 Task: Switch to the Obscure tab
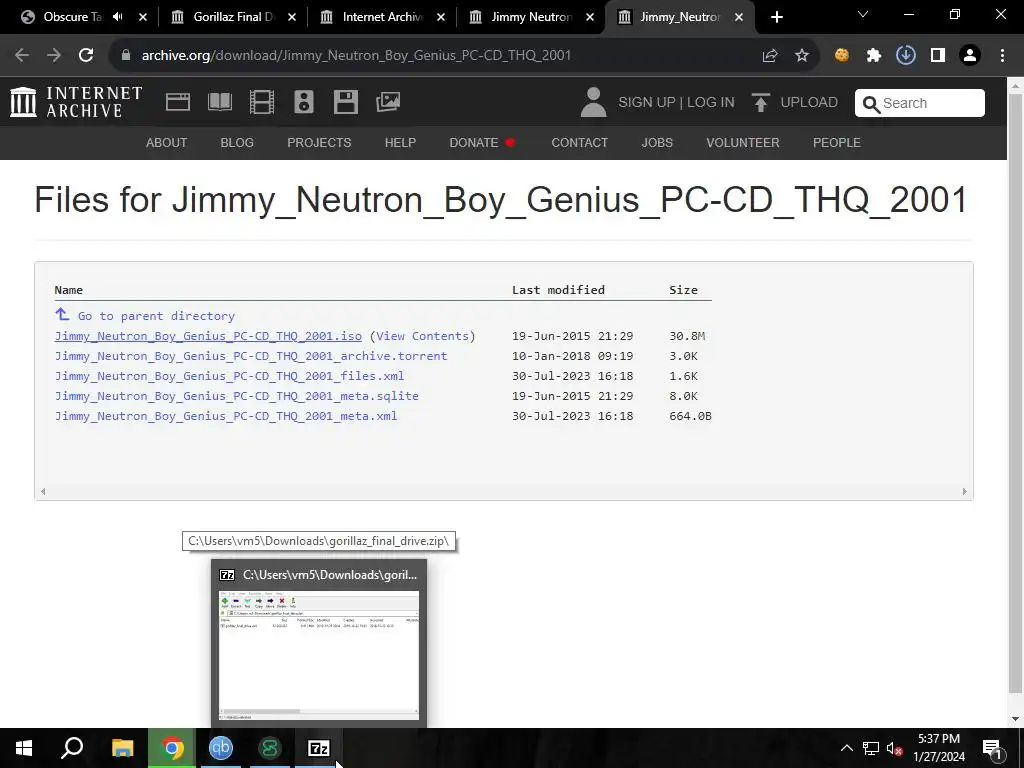point(72,17)
